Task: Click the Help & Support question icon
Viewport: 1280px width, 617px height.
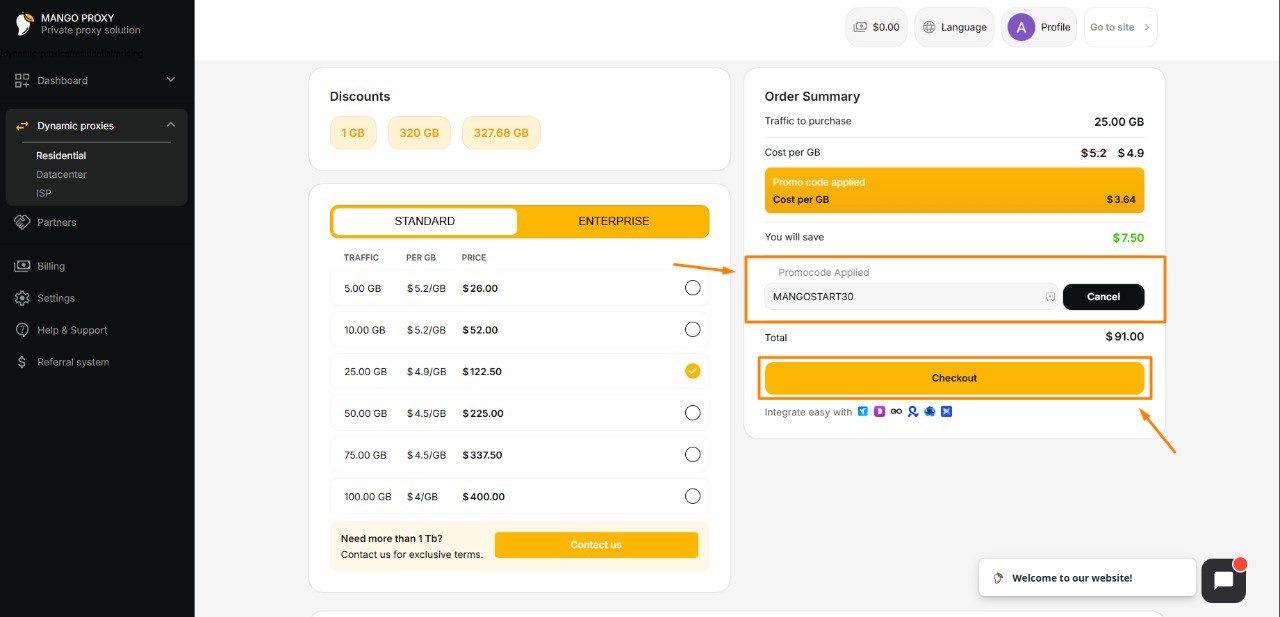Action: pos(22,330)
